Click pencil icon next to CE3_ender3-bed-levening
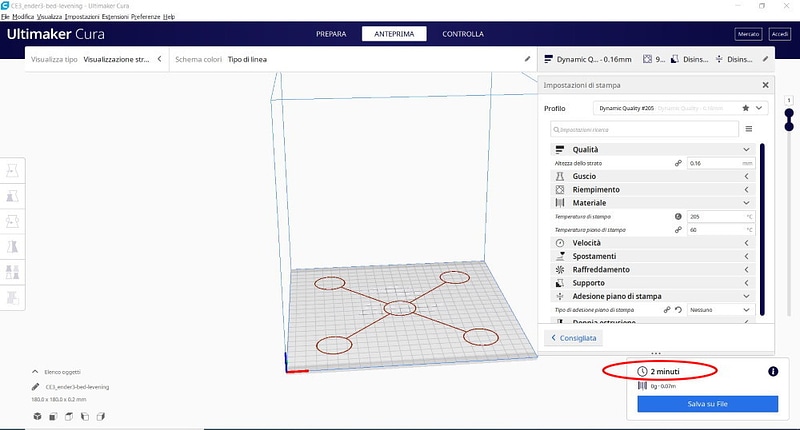800x430 pixels. (35, 387)
